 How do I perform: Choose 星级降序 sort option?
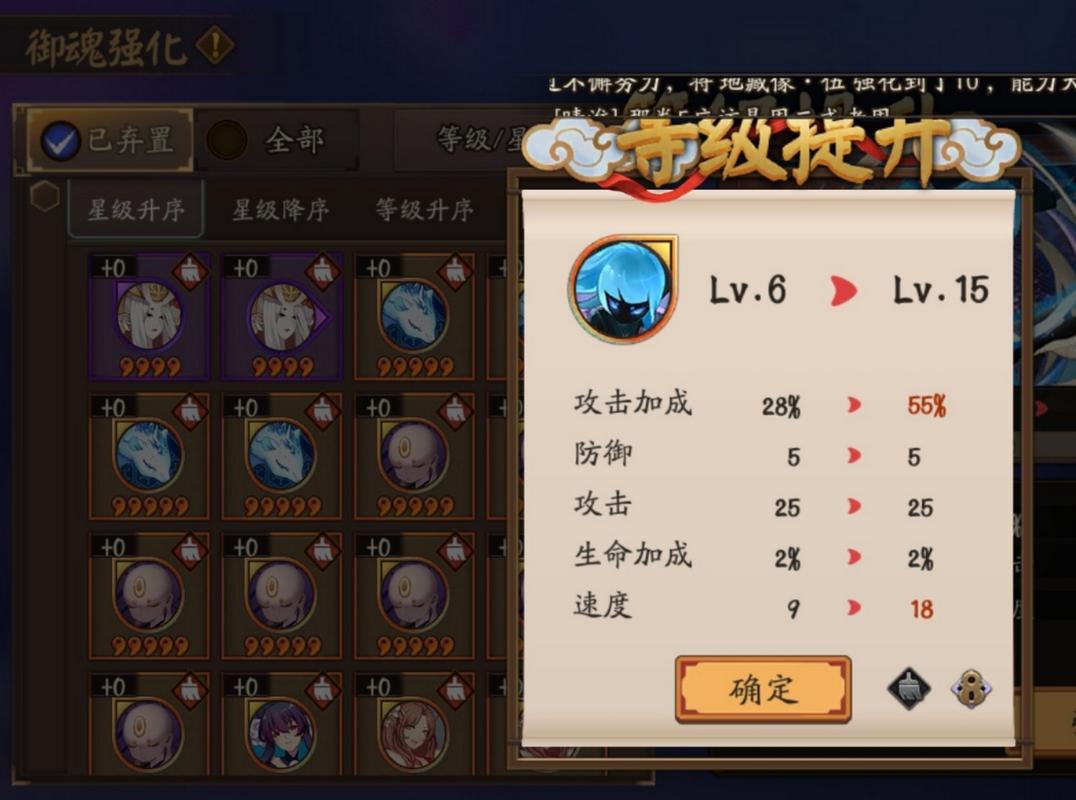click(281, 210)
